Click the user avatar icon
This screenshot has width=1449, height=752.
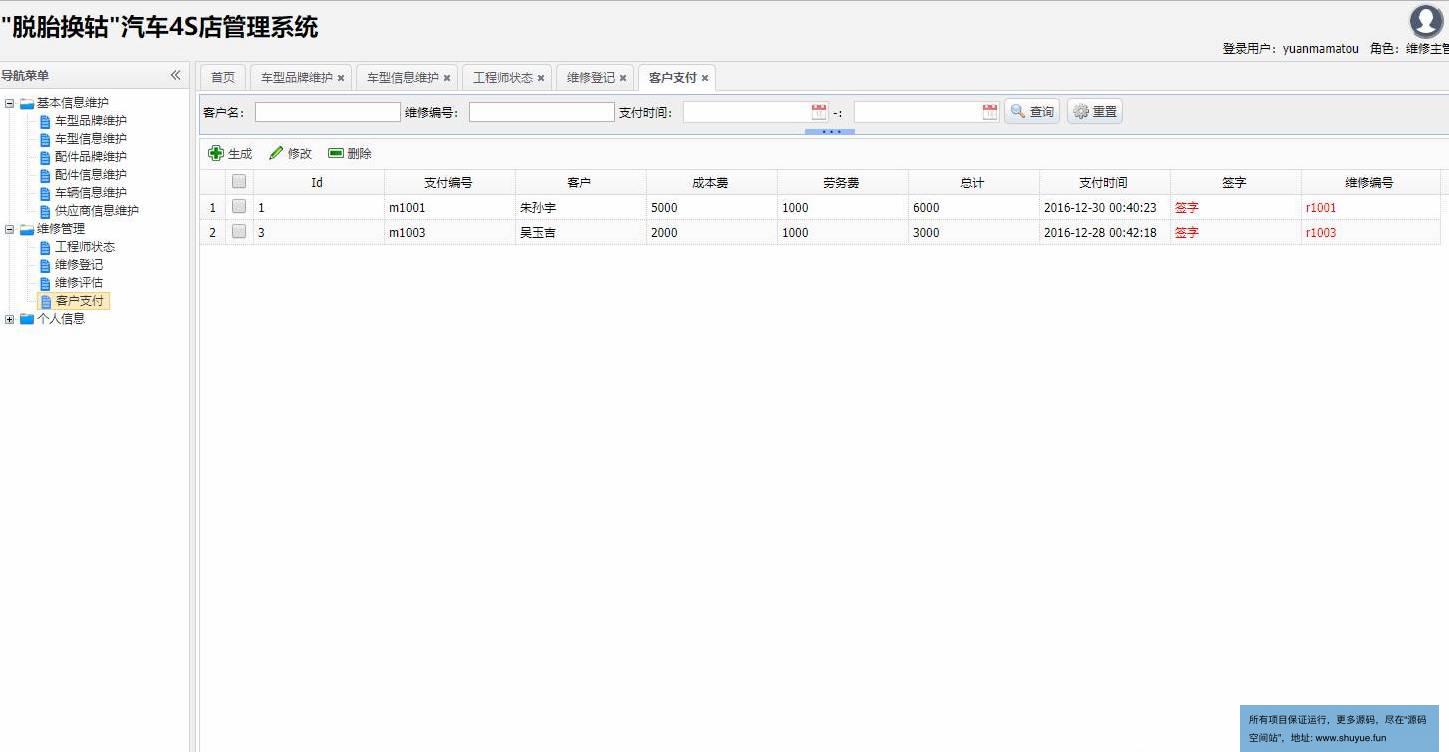coord(1427,21)
